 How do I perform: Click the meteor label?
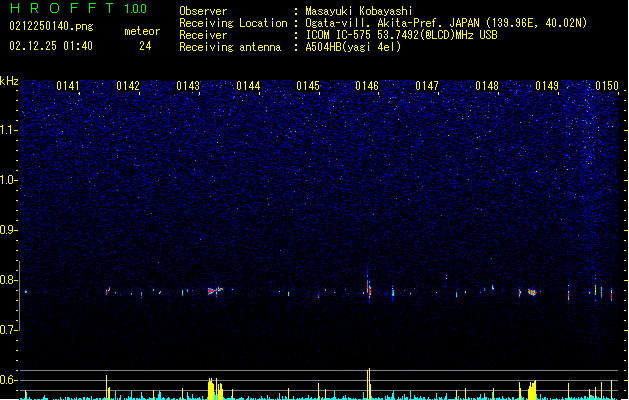click(x=142, y=31)
